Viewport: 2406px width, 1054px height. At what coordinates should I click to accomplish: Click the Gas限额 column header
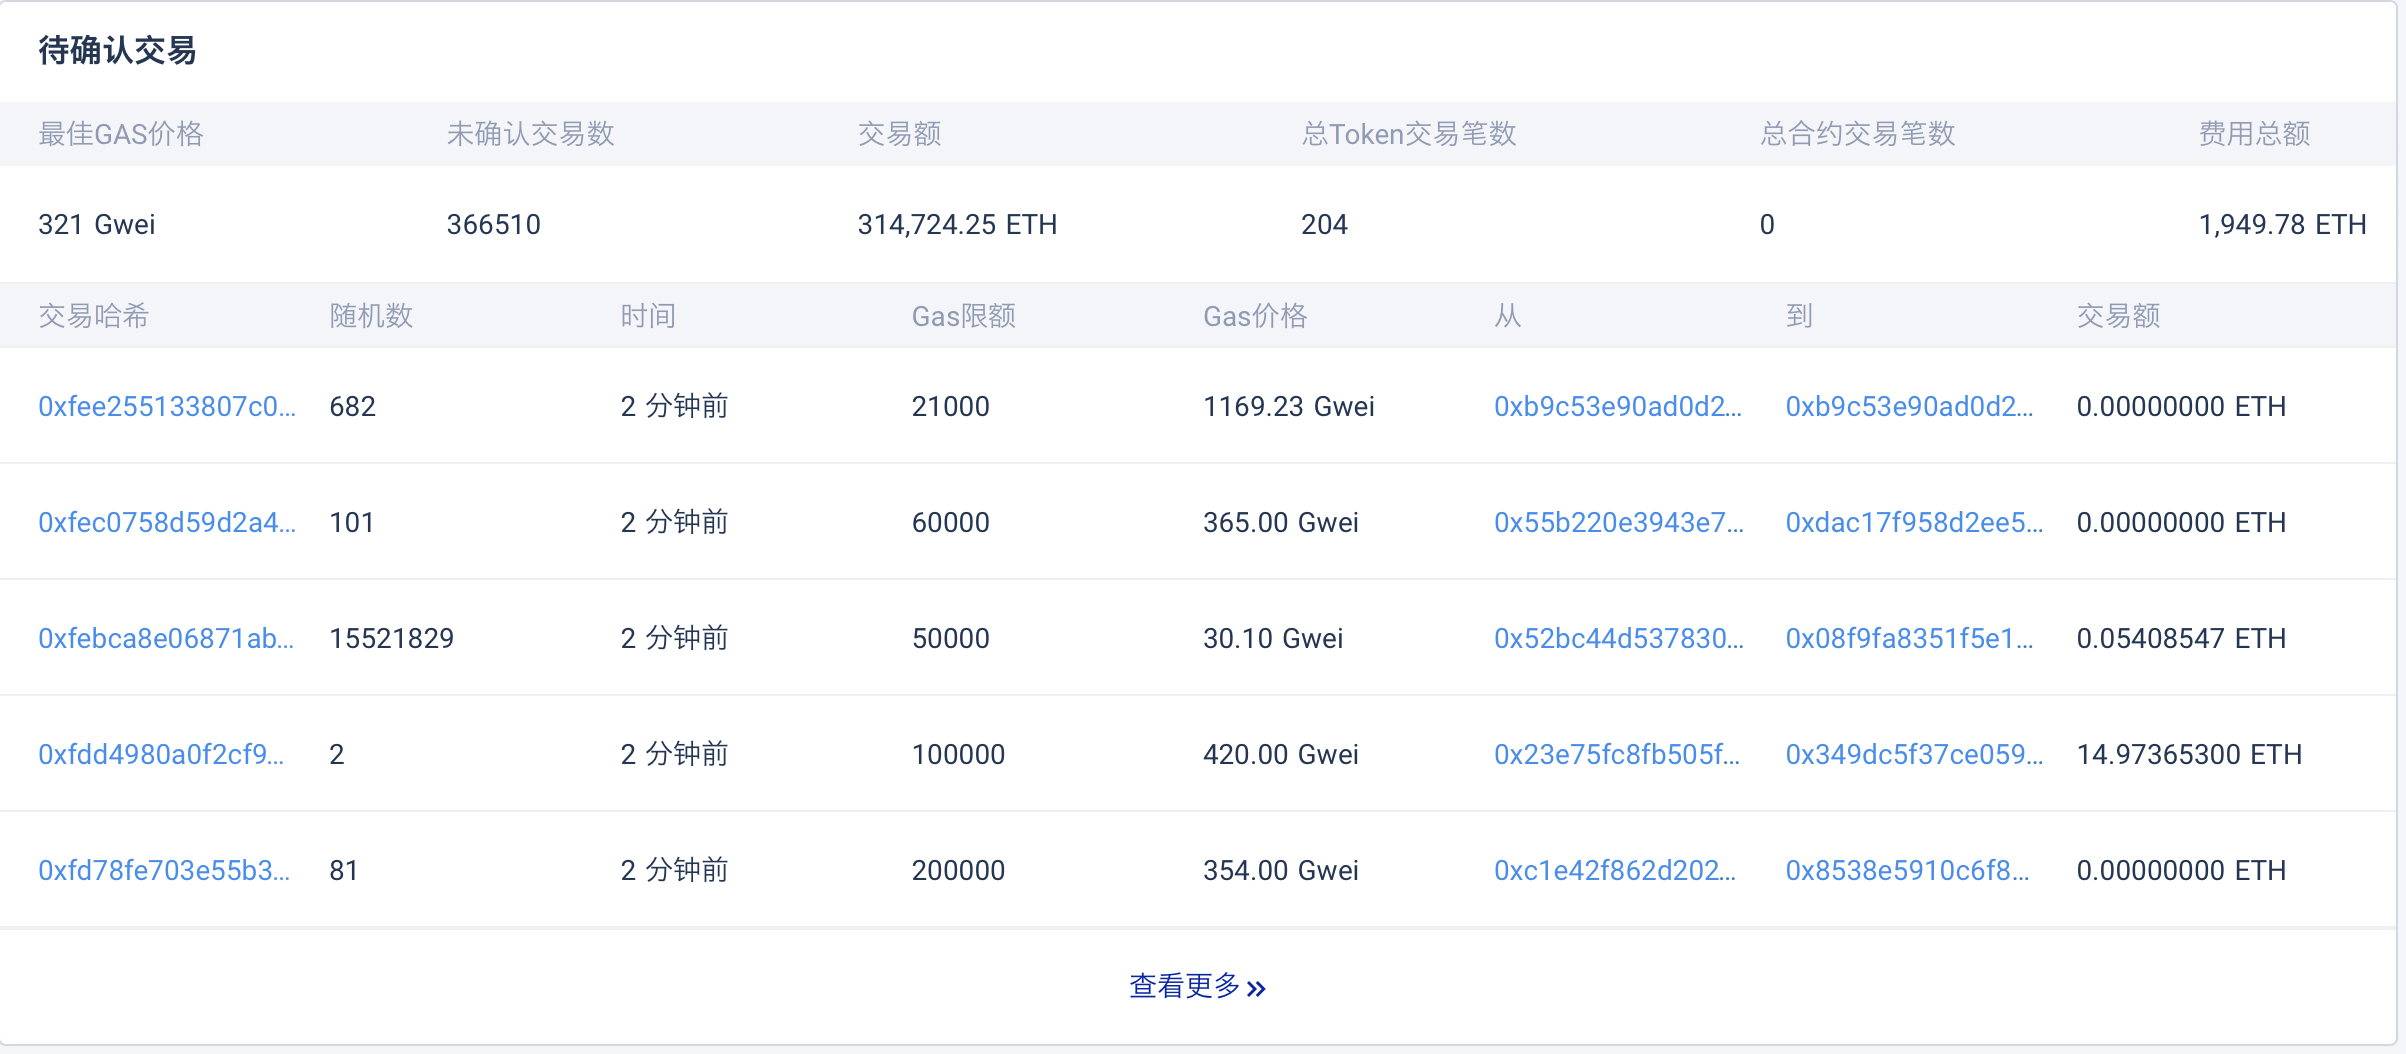click(964, 316)
